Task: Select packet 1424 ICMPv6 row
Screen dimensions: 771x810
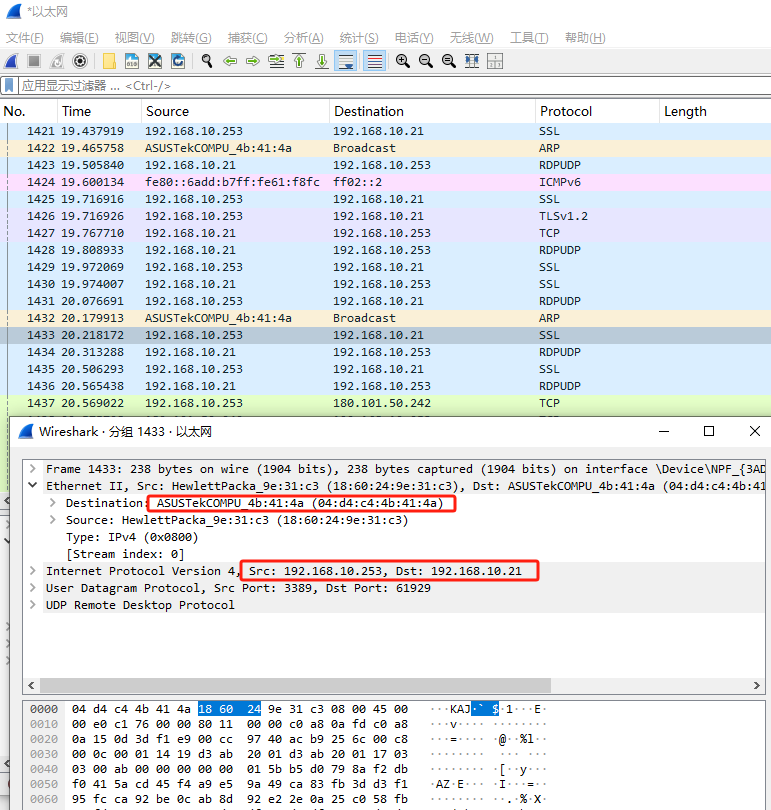Action: [385, 182]
